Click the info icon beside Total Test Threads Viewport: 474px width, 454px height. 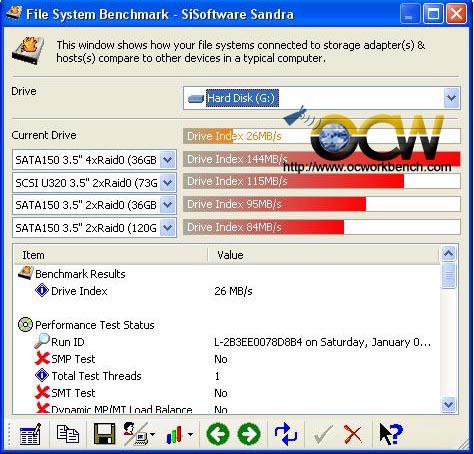pyautogui.click(x=42, y=375)
